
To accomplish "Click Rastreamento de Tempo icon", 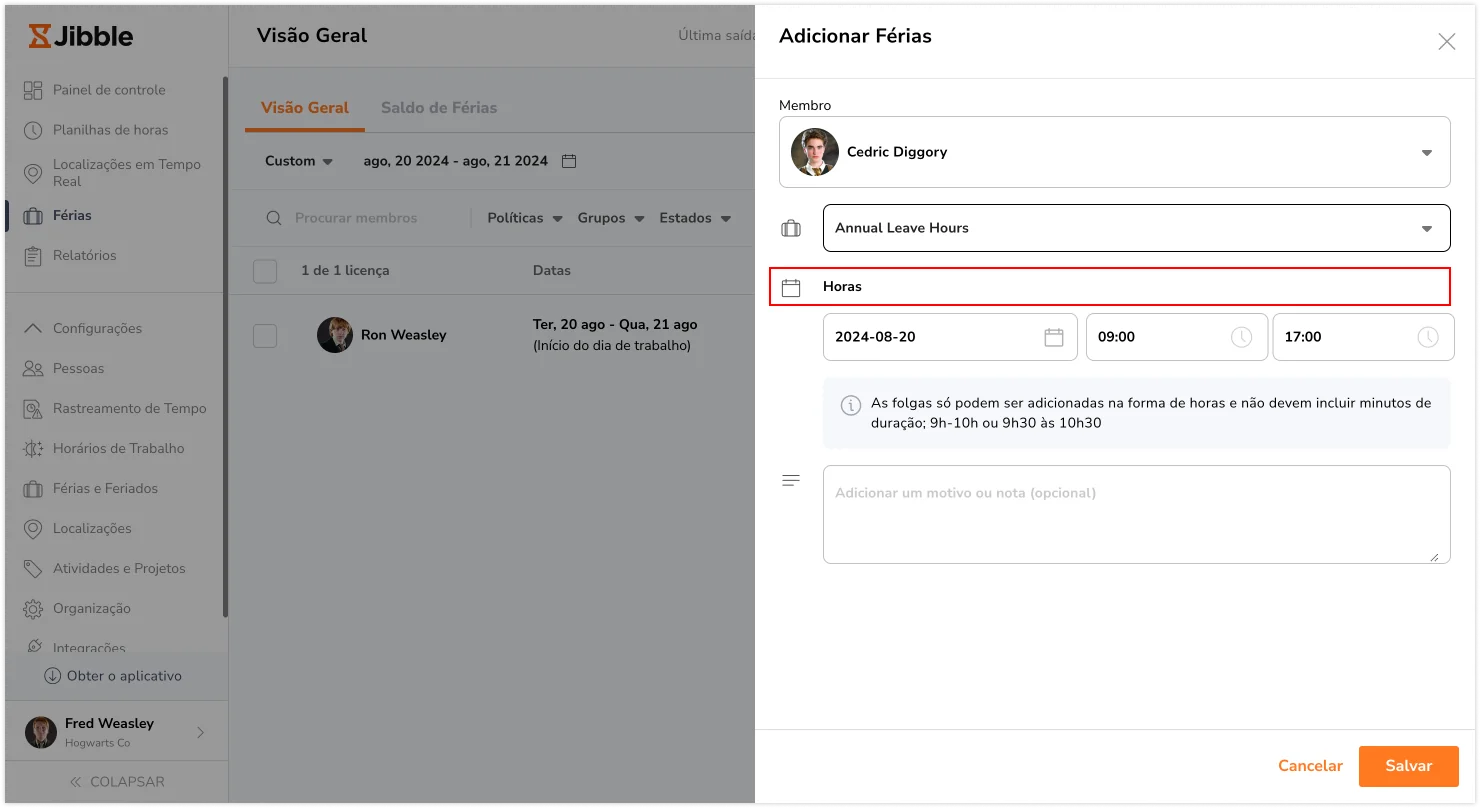I will click(x=33, y=408).
